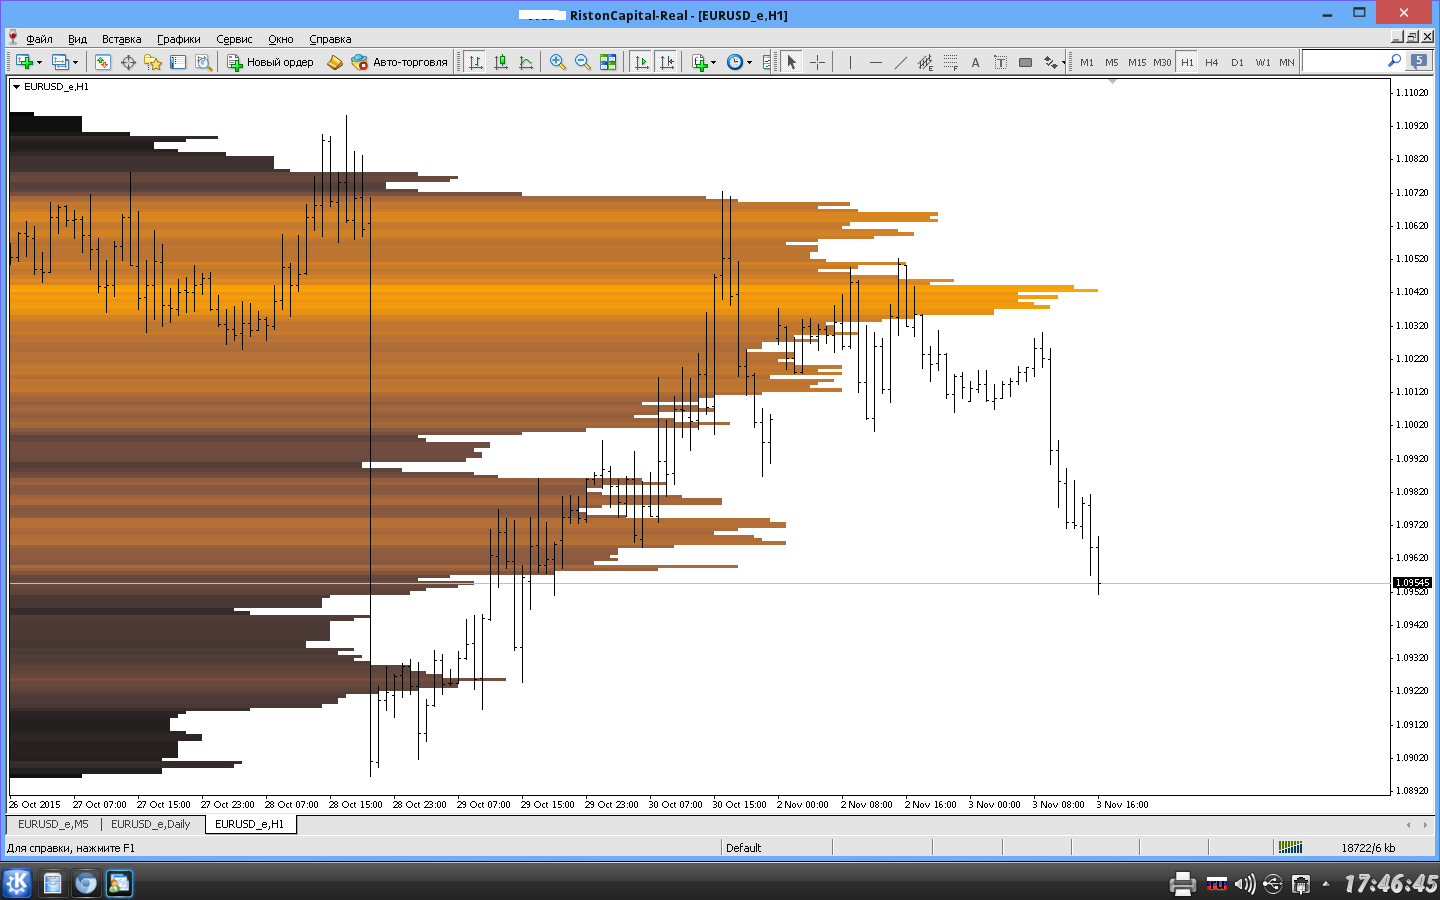Switch chart to candlesticks mode
This screenshot has width=1440, height=900.
pyautogui.click(x=501, y=62)
